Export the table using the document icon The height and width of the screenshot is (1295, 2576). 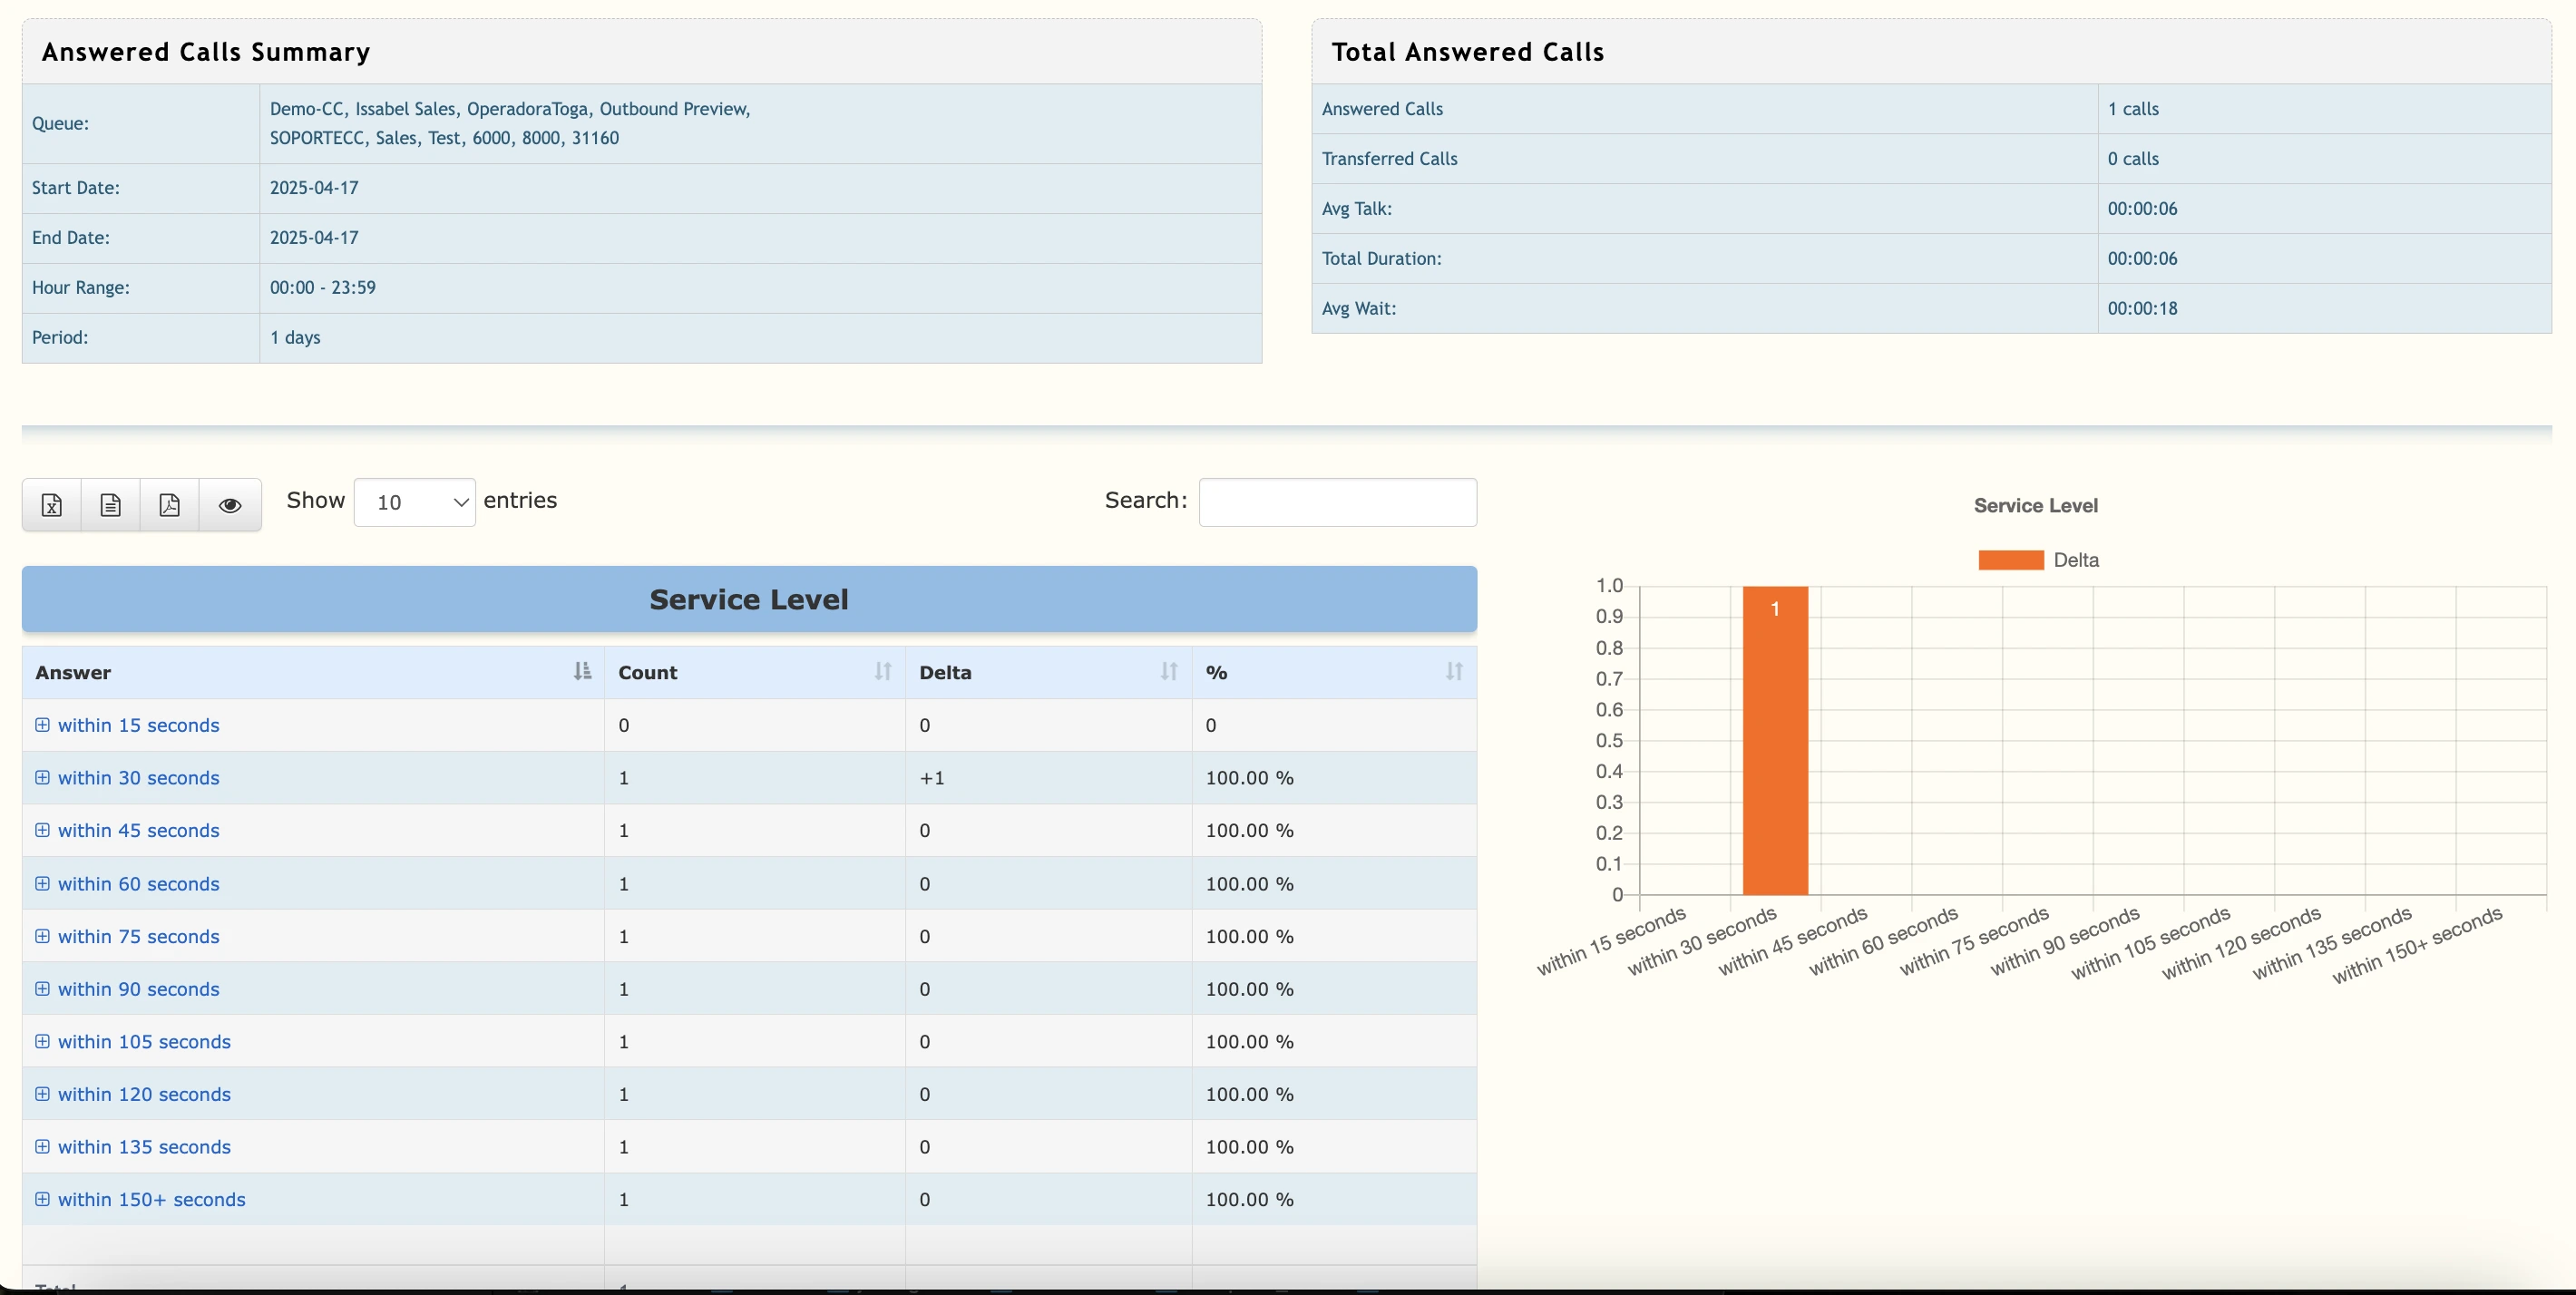pos(109,505)
